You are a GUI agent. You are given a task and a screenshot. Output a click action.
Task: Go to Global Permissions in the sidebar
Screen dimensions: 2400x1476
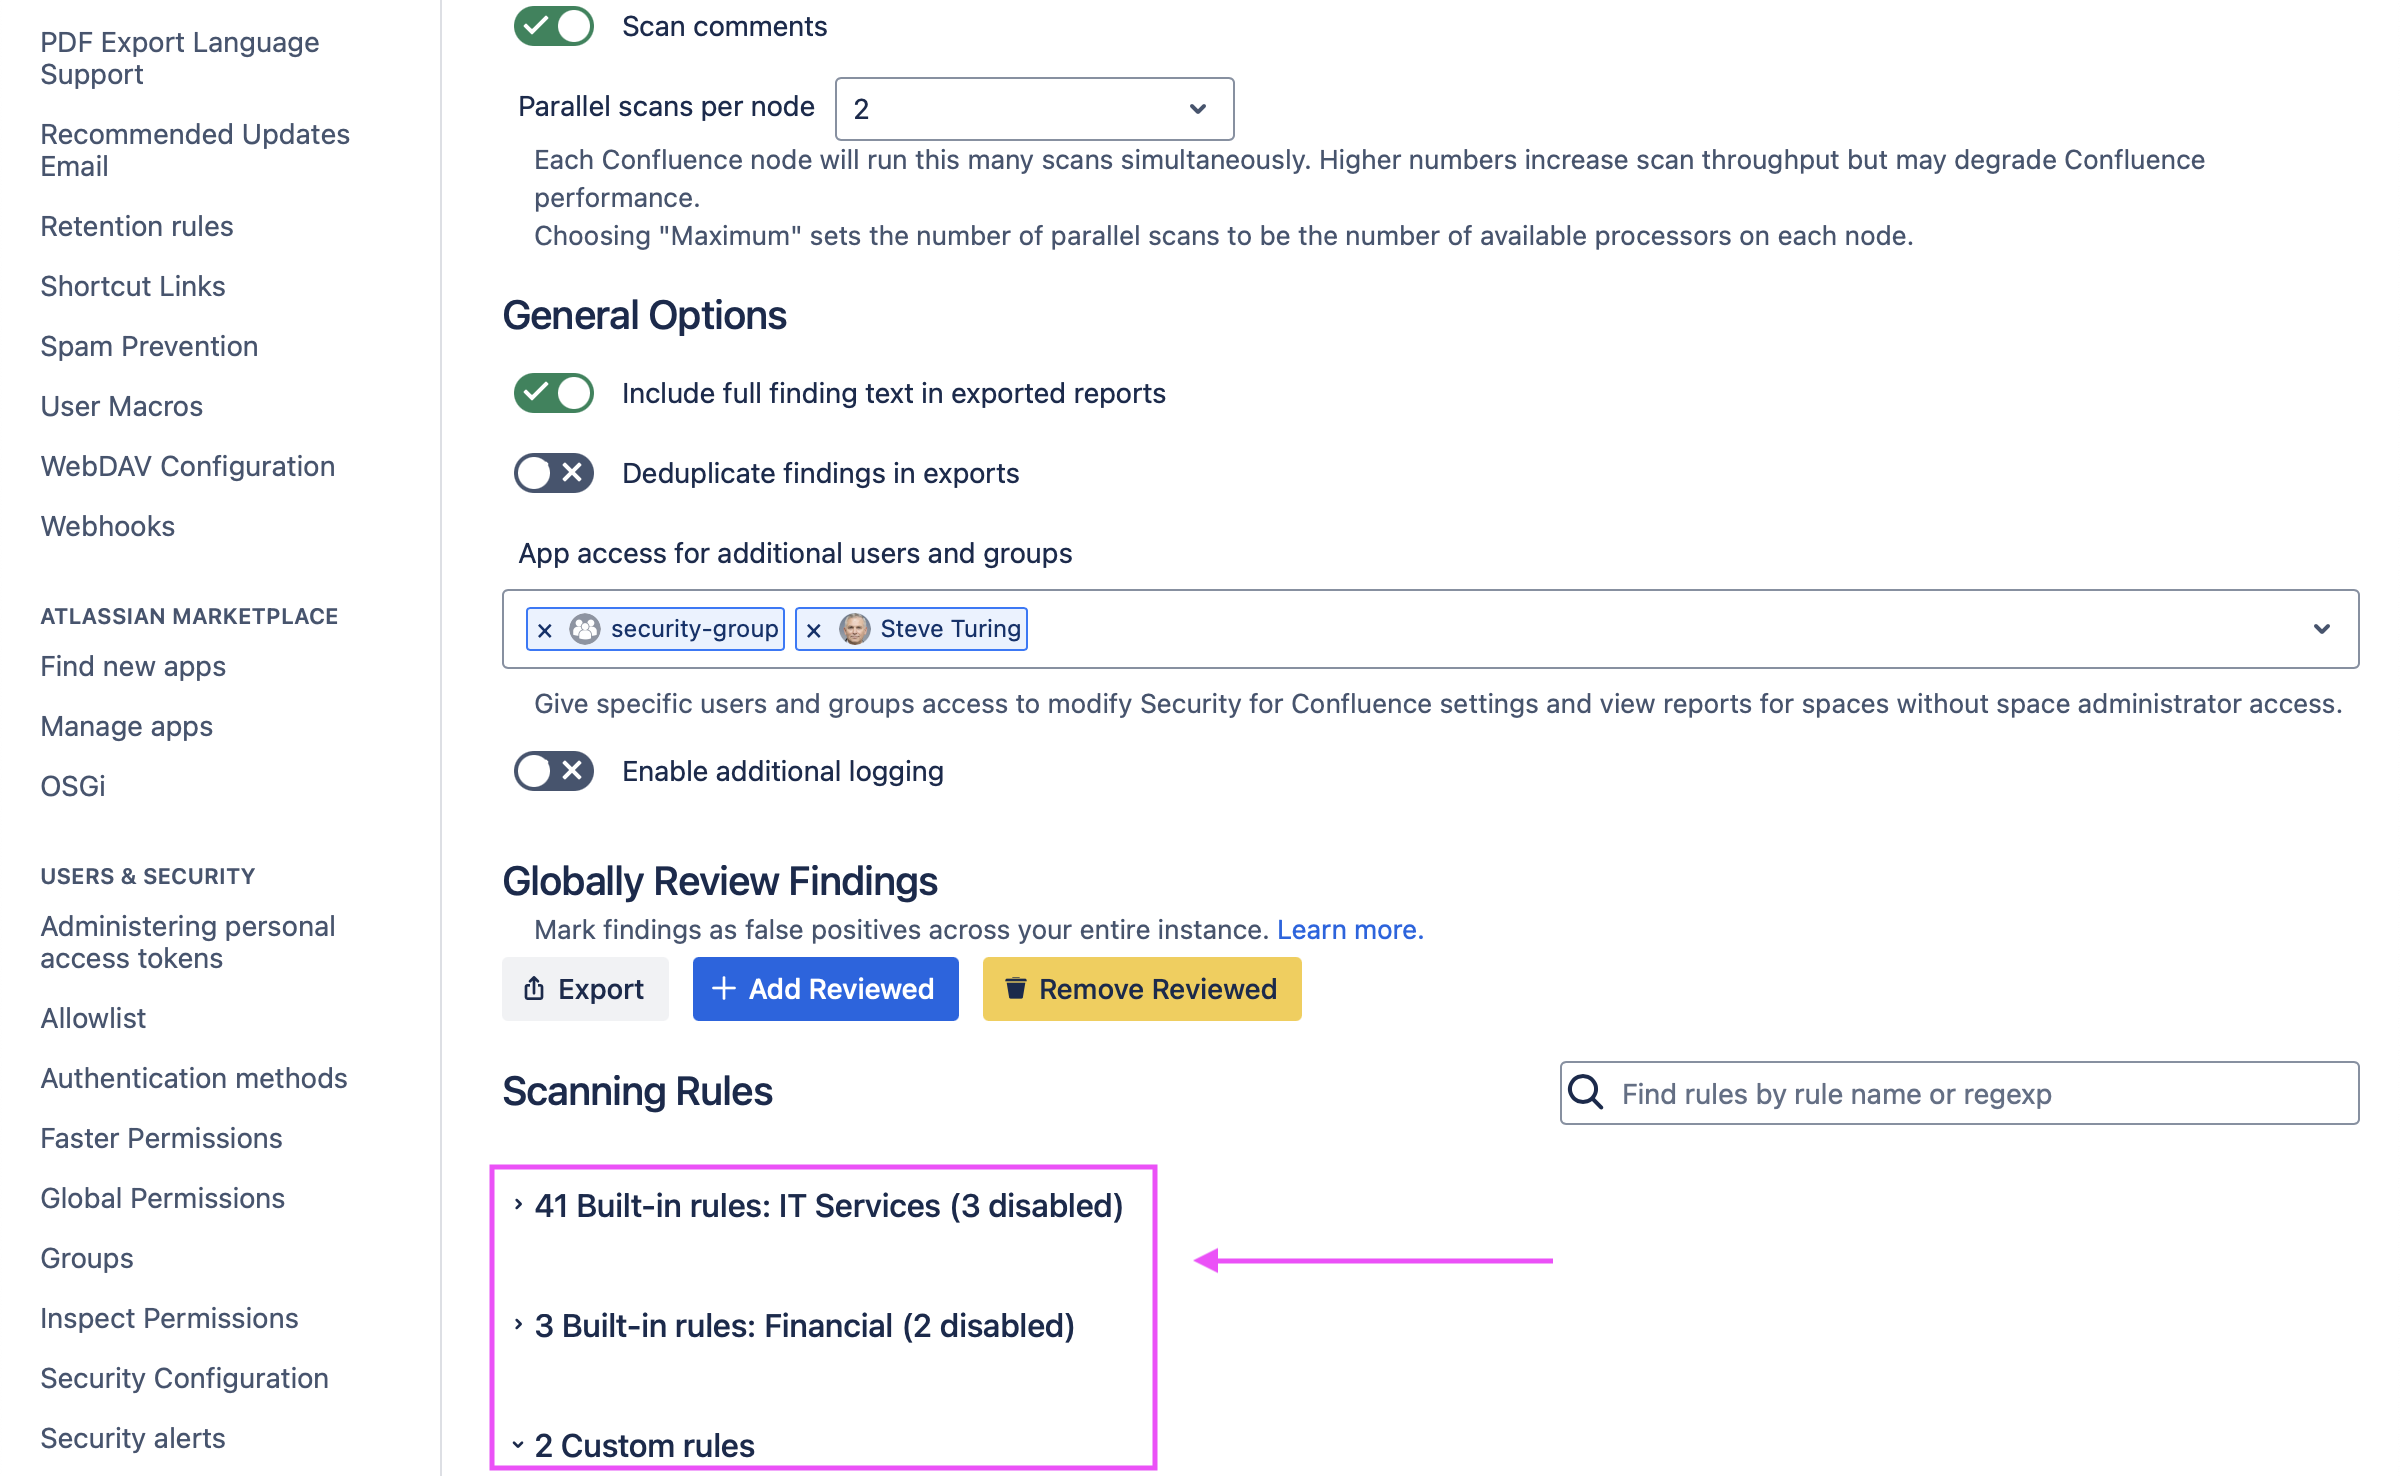tap(162, 1198)
